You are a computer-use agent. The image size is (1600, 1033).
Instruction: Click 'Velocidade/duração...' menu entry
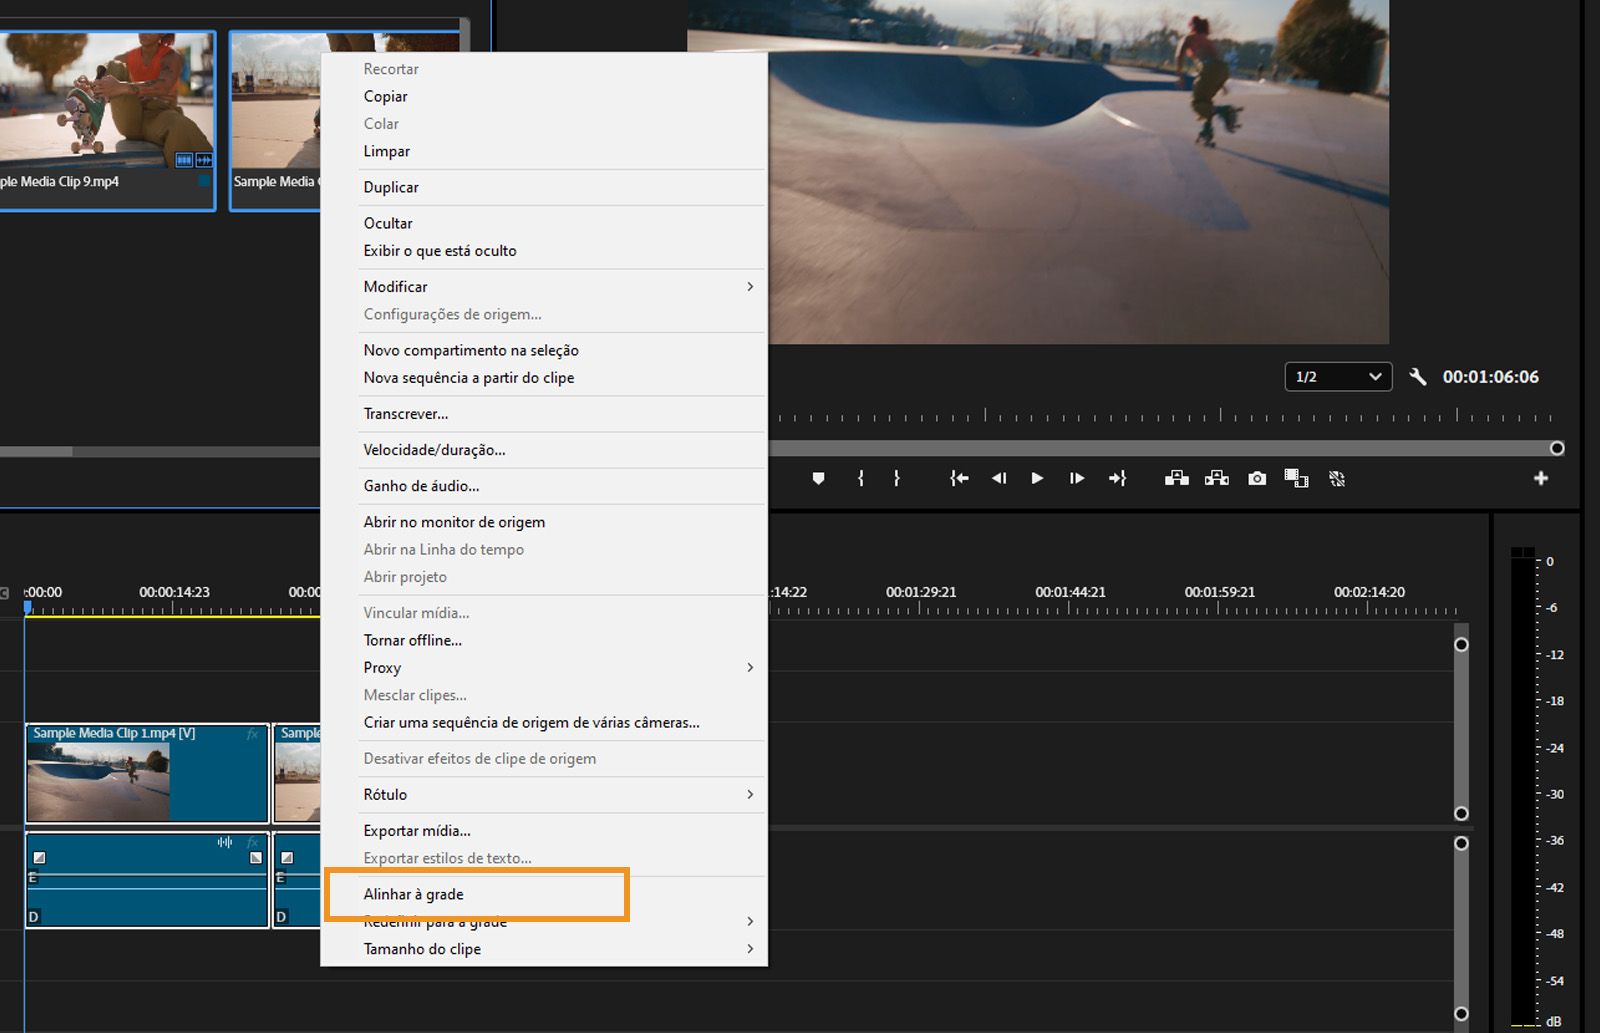434,450
